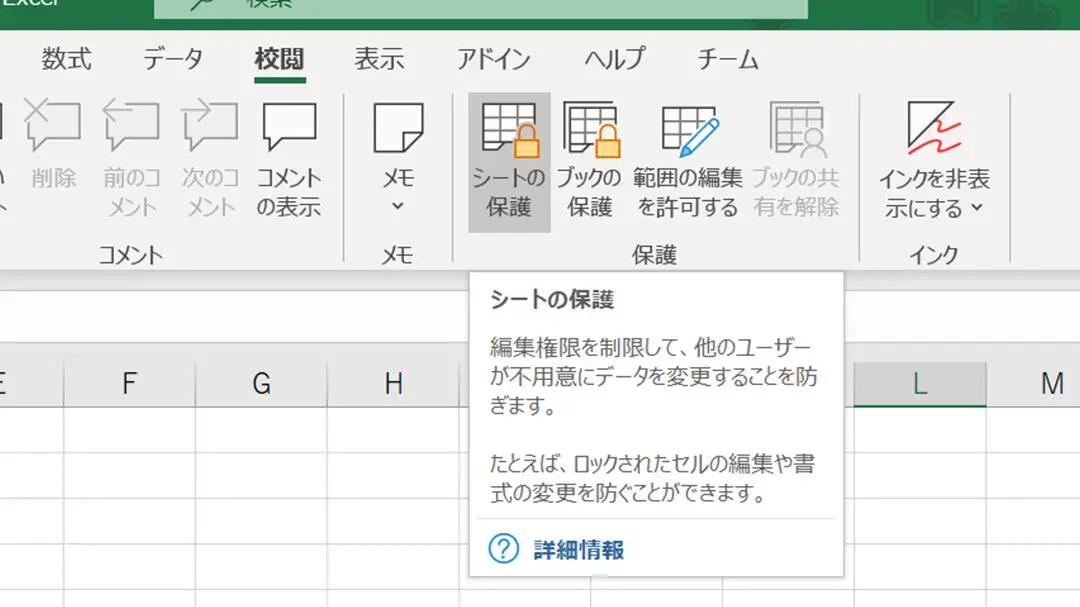Expand the メモ dropdown chevron
1080x607 pixels.
[397, 206]
